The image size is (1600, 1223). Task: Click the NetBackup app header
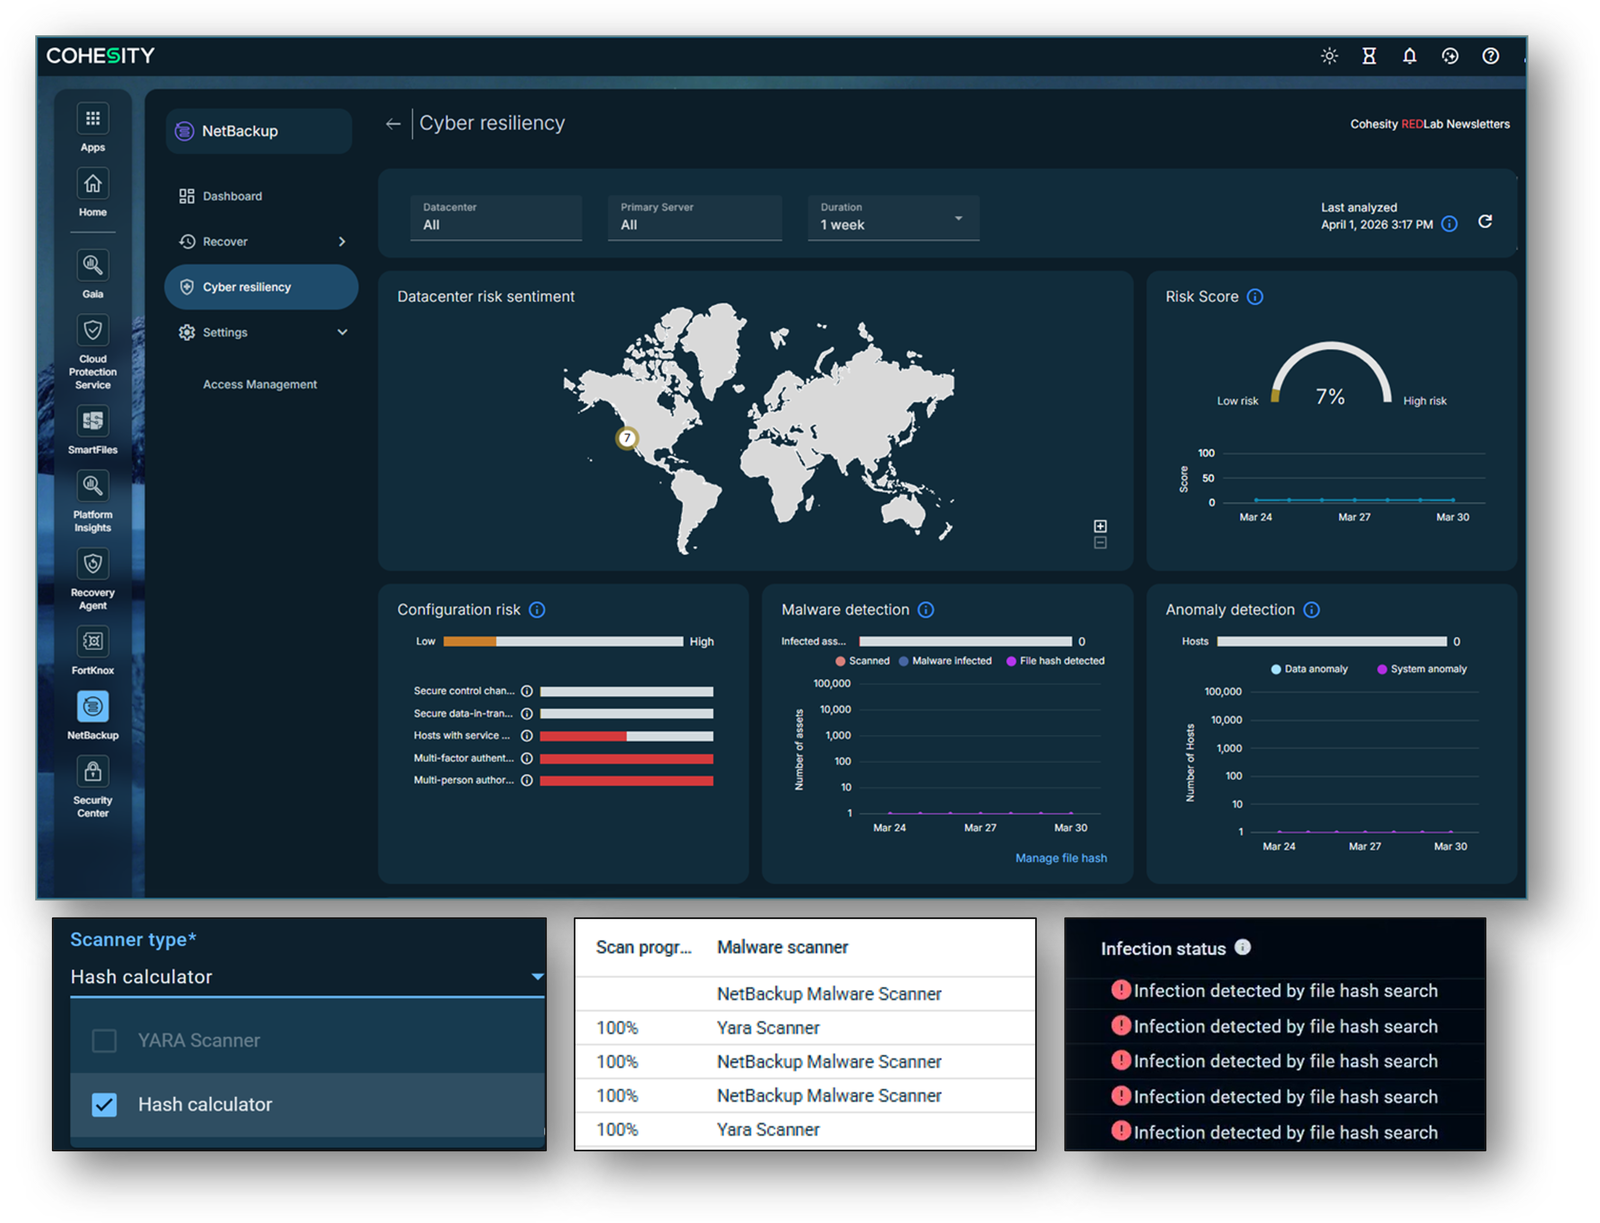[x=258, y=131]
